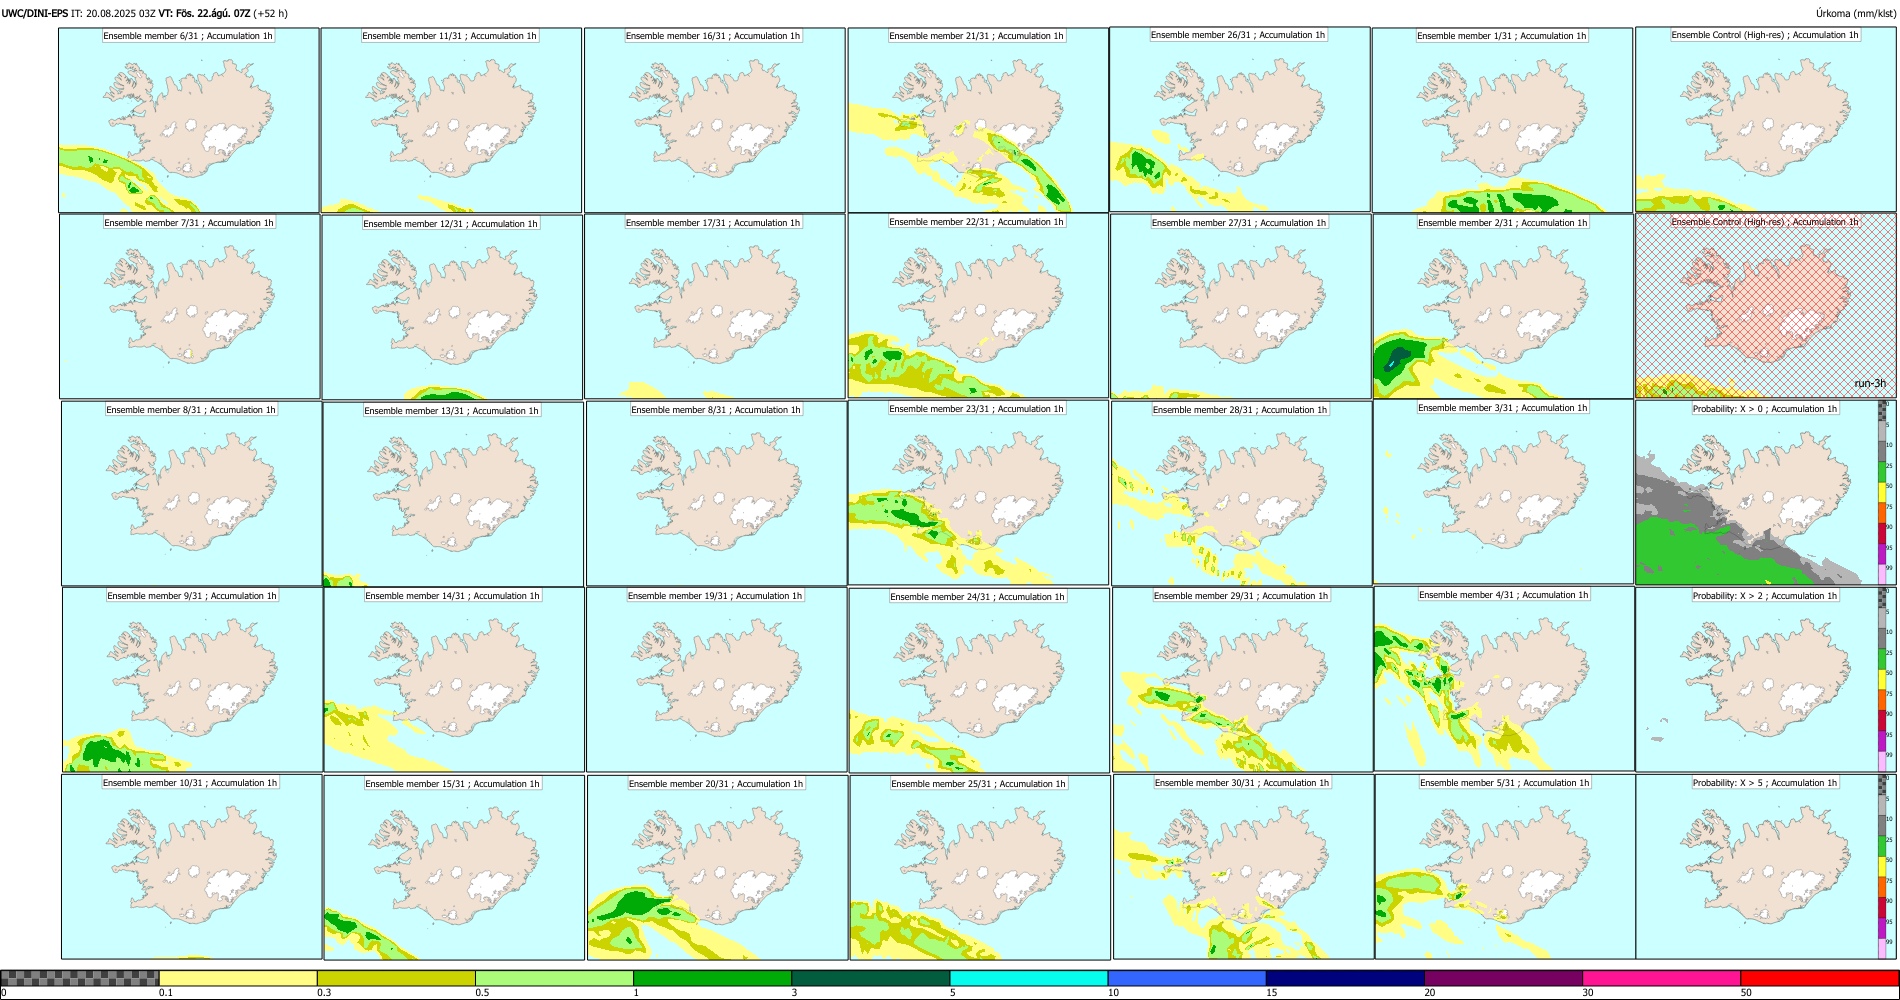Select the Ensemble member 7/31 map
This screenshot has width=1900, height=1000.
tap(190, 306)
